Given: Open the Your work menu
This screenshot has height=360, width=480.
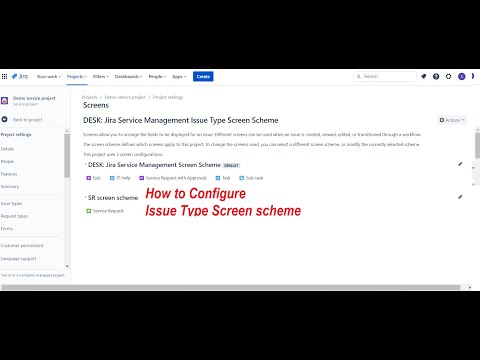Looking at the screenshot, I should pos(49,76).
